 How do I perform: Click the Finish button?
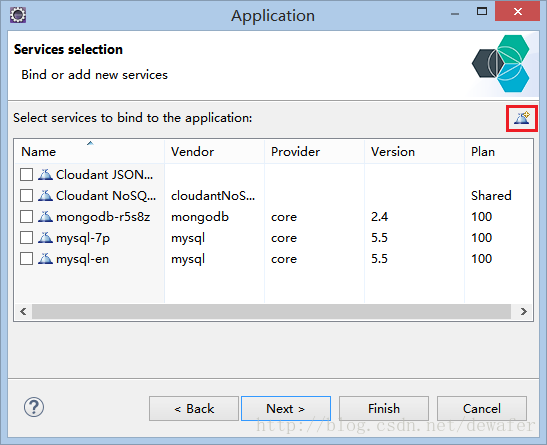pos(384,408)
